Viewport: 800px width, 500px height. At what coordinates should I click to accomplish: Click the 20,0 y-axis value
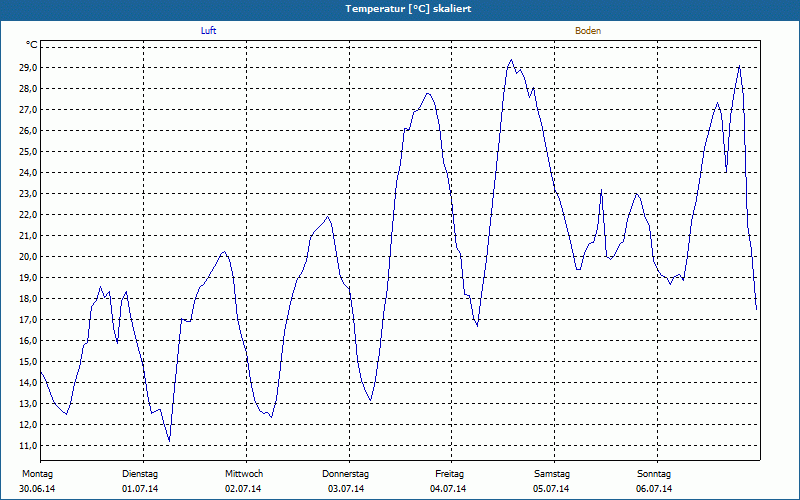pos(29,257)
